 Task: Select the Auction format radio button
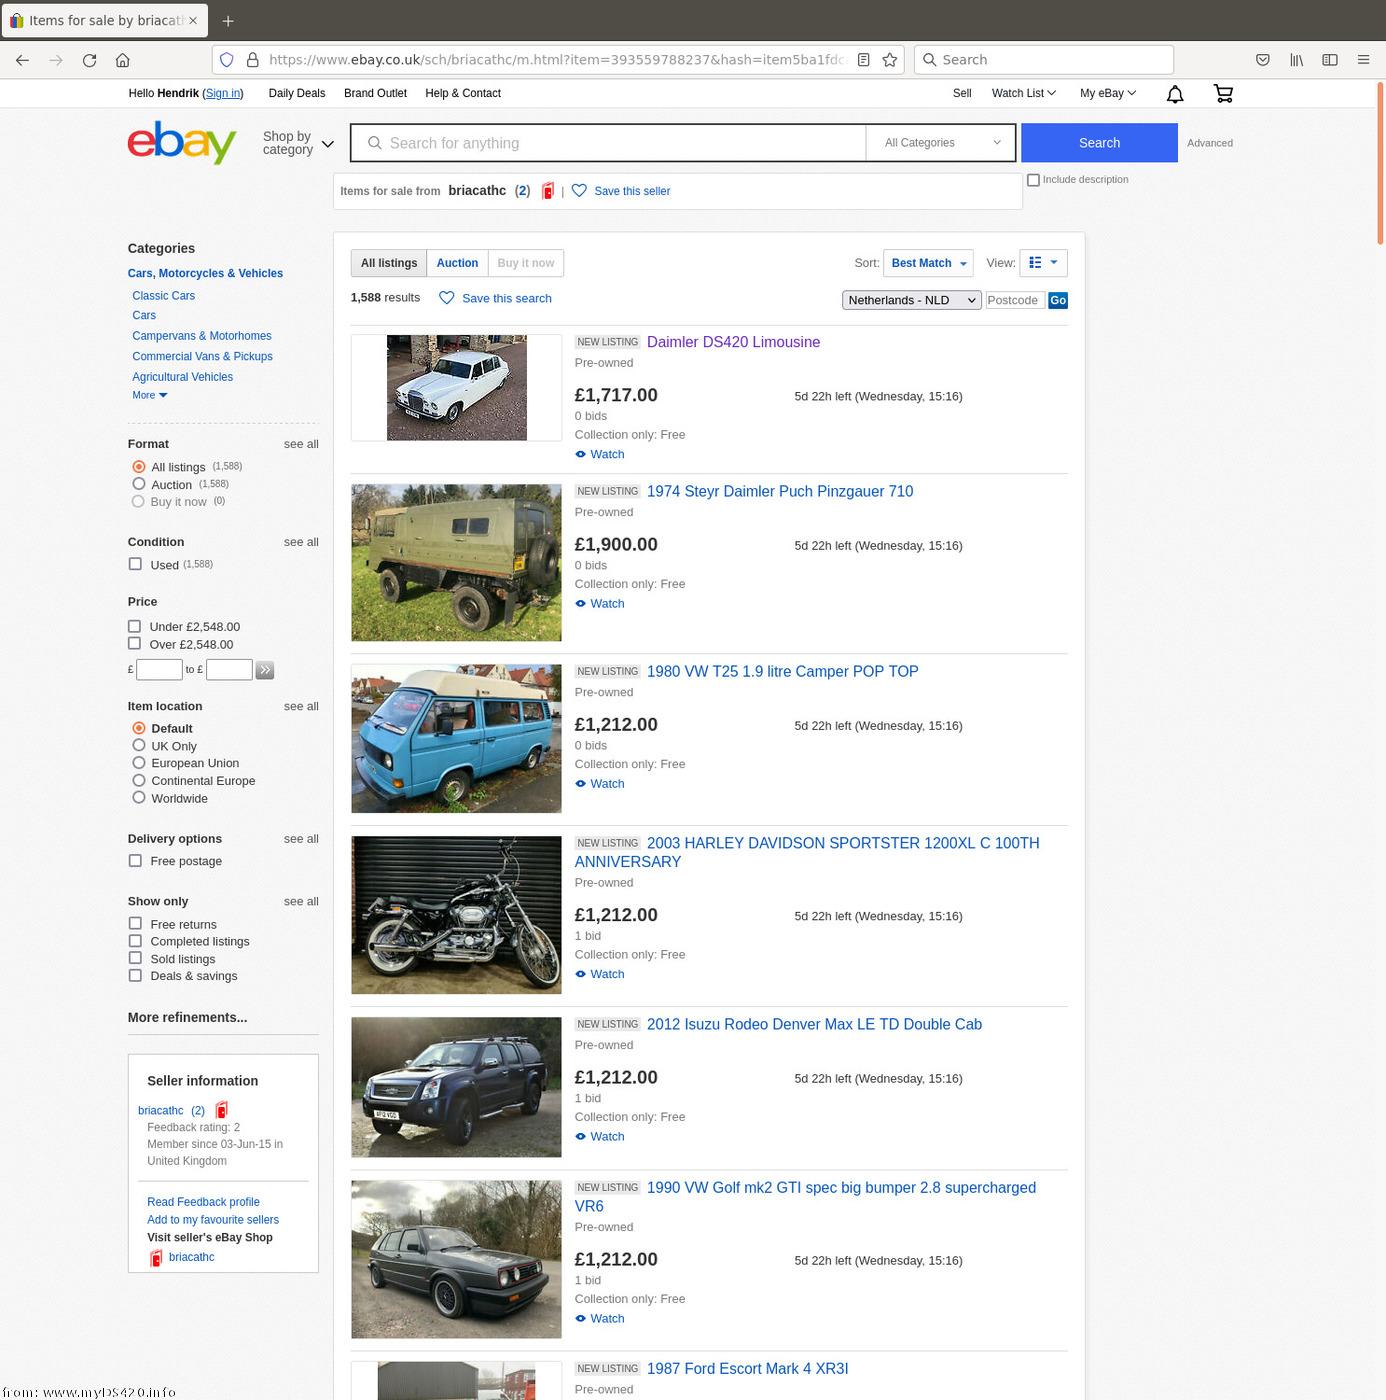click(139, 484)
